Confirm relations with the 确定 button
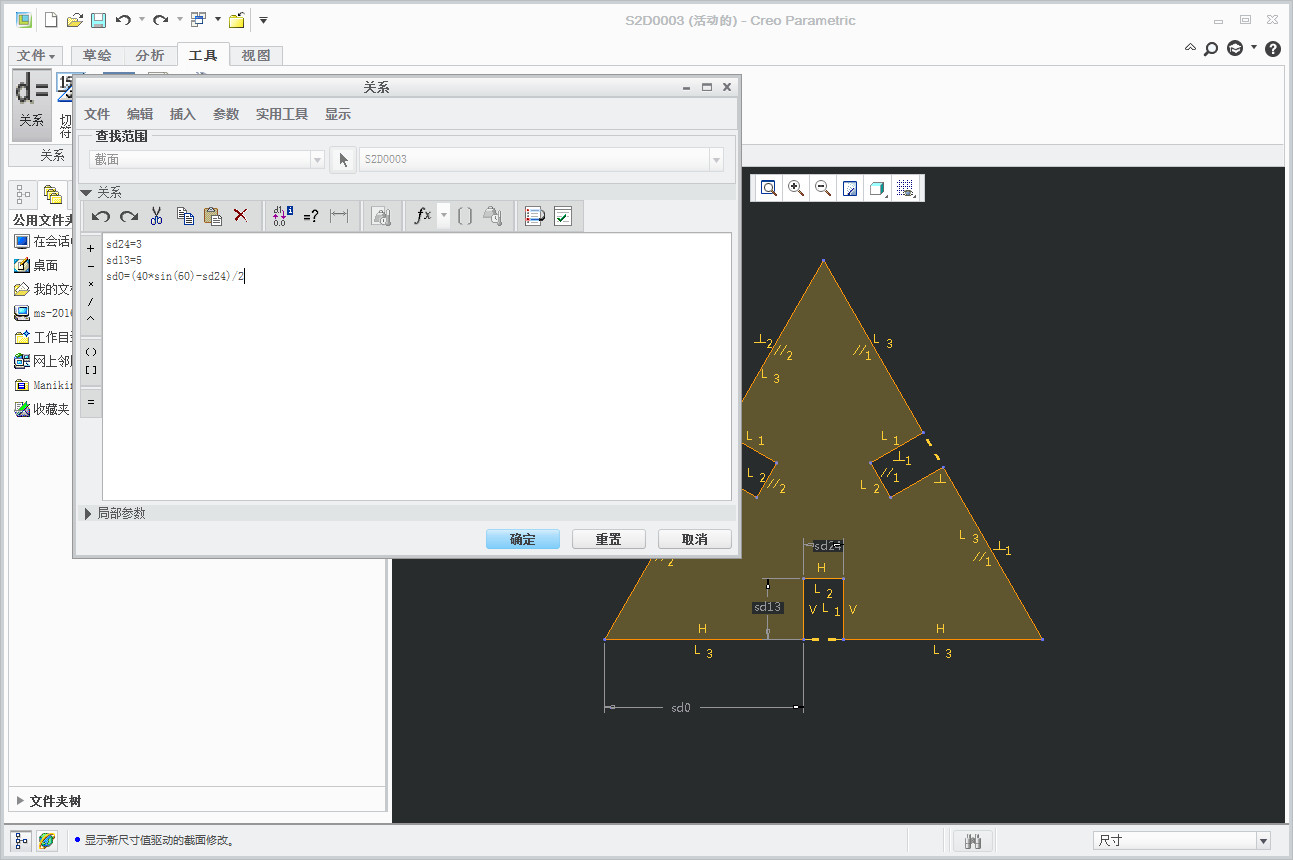 pos(523,539)
